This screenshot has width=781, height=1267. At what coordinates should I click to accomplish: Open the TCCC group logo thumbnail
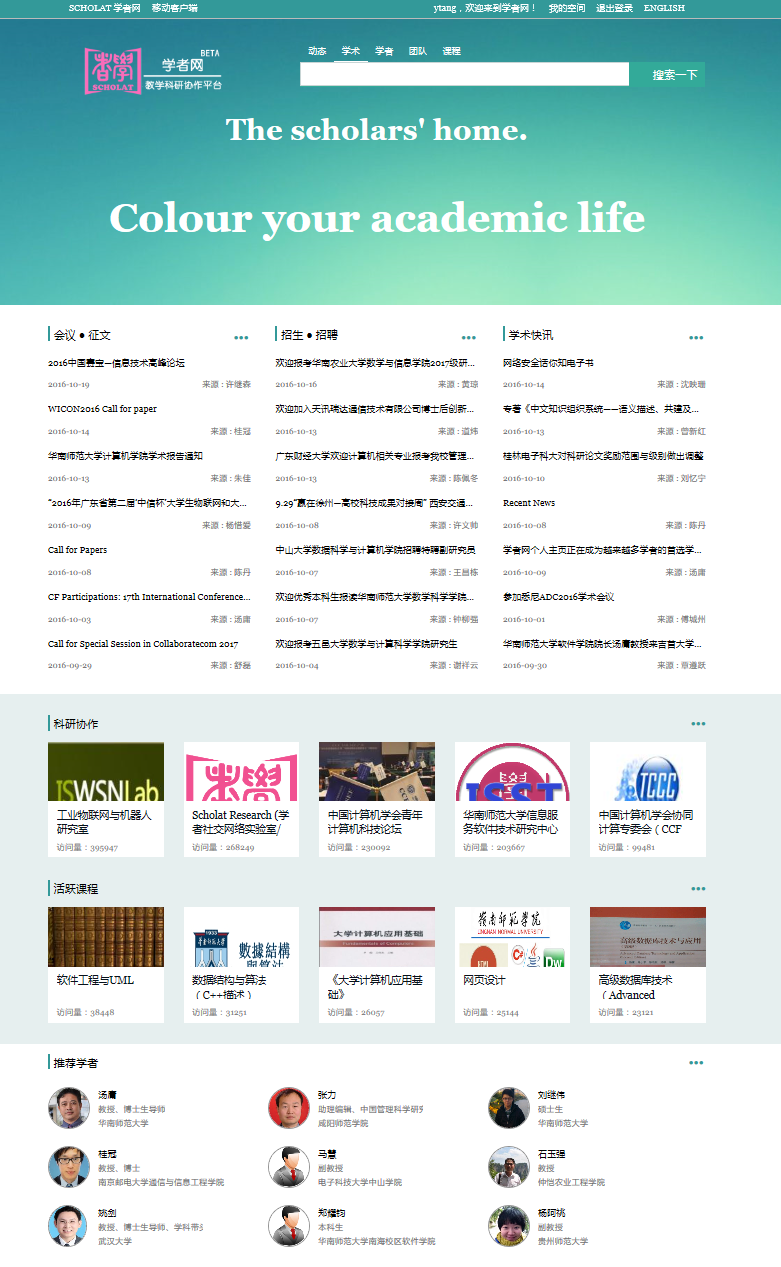click(647, 771)
